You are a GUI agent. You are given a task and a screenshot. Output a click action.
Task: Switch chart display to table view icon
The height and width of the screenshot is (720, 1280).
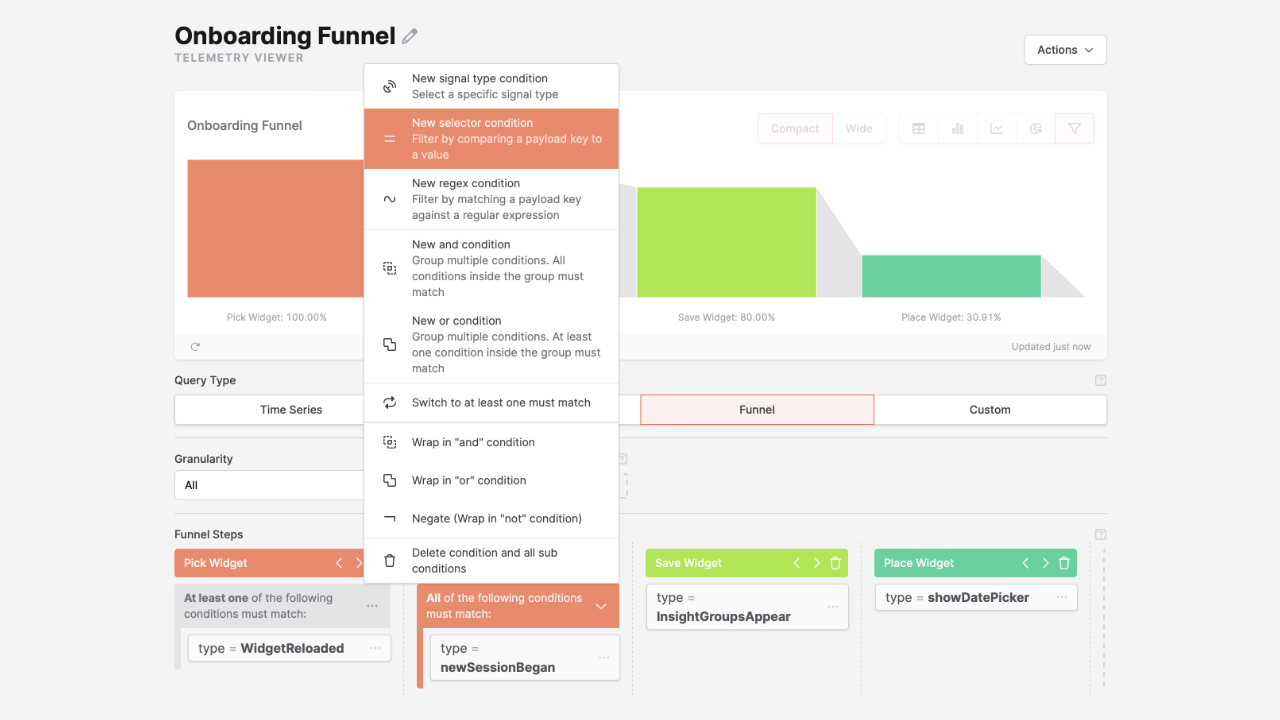pyautogui.click(x=918, y=129)
